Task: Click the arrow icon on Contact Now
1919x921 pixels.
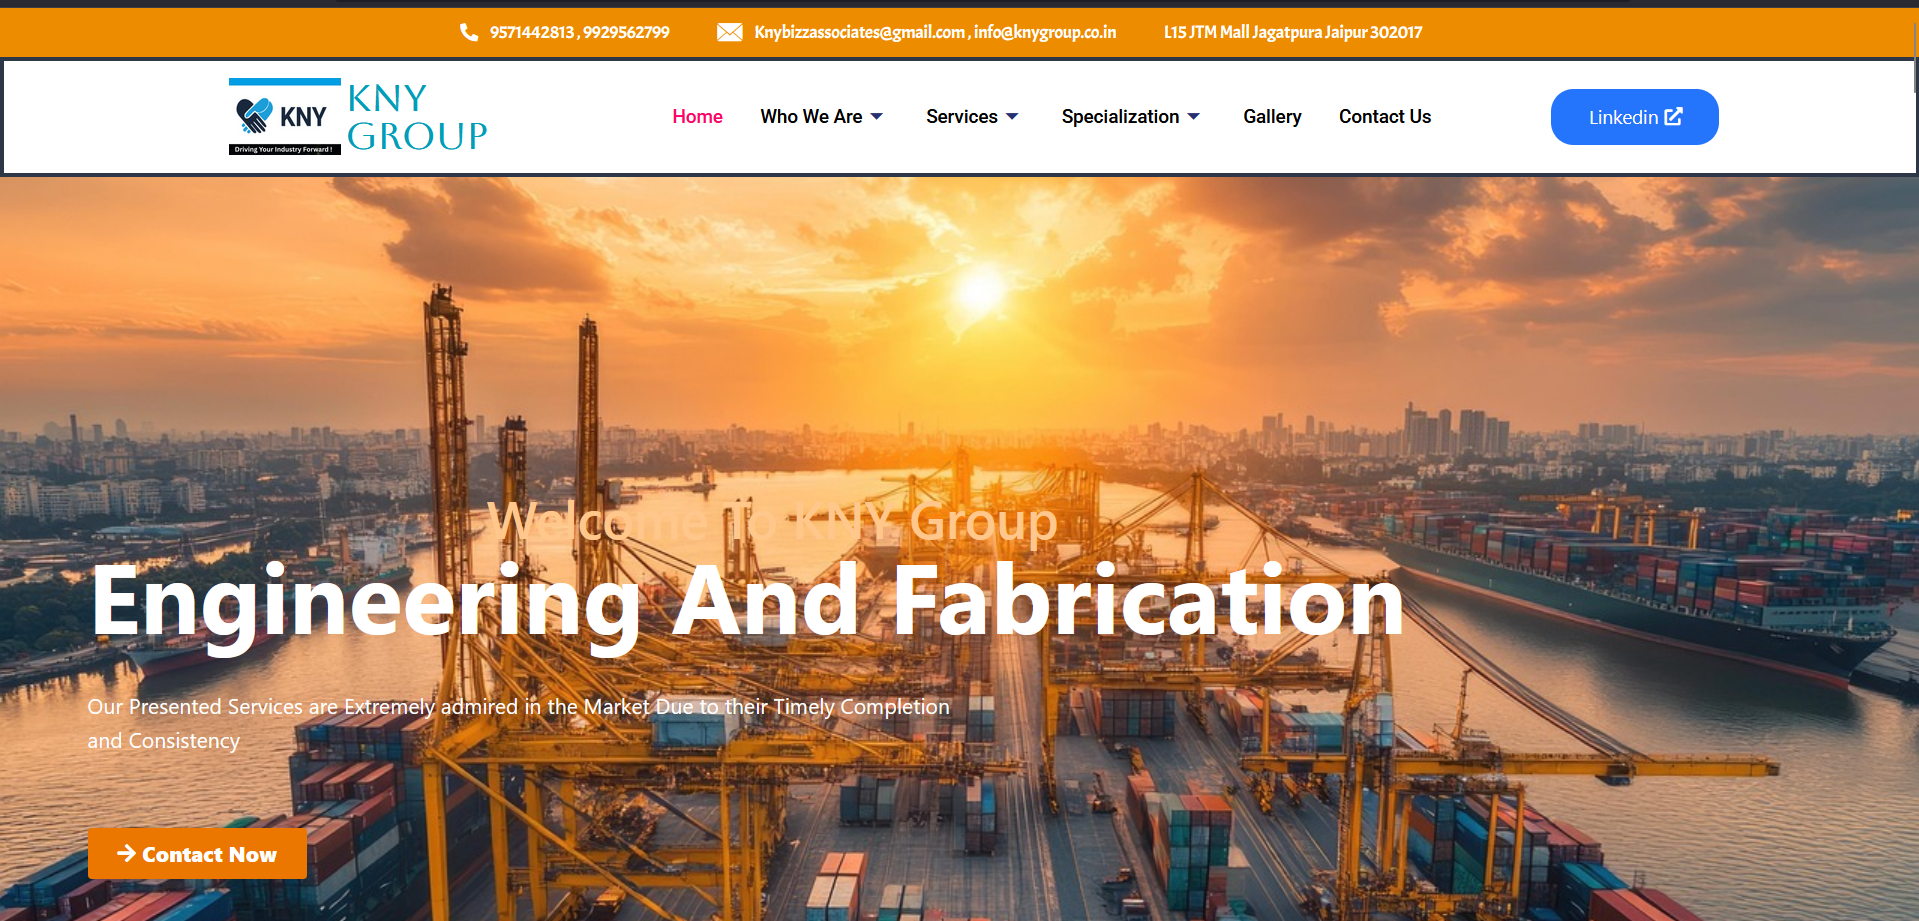Action: click(x=126, y=853)
